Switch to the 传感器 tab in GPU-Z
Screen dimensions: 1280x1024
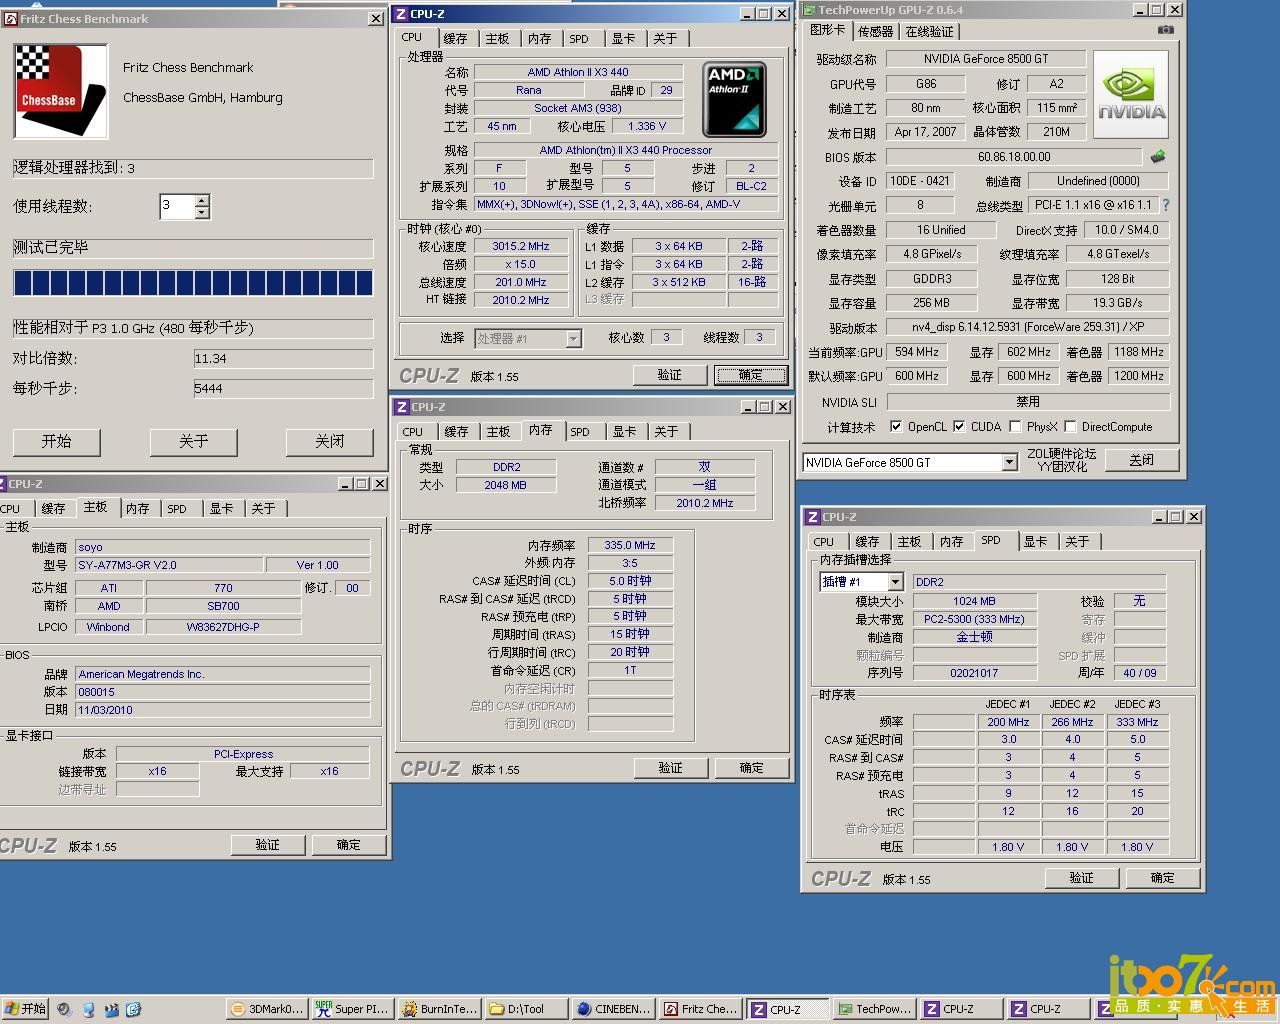pyautogui.click(x=875, y=32)
